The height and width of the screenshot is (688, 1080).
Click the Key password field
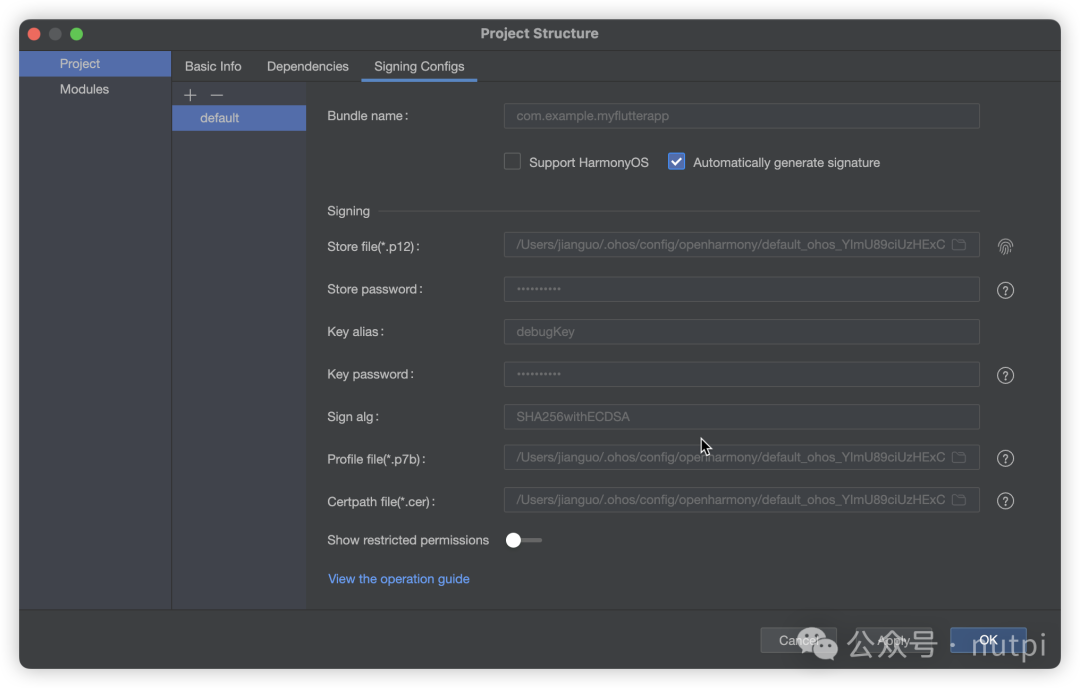point(741,375)
